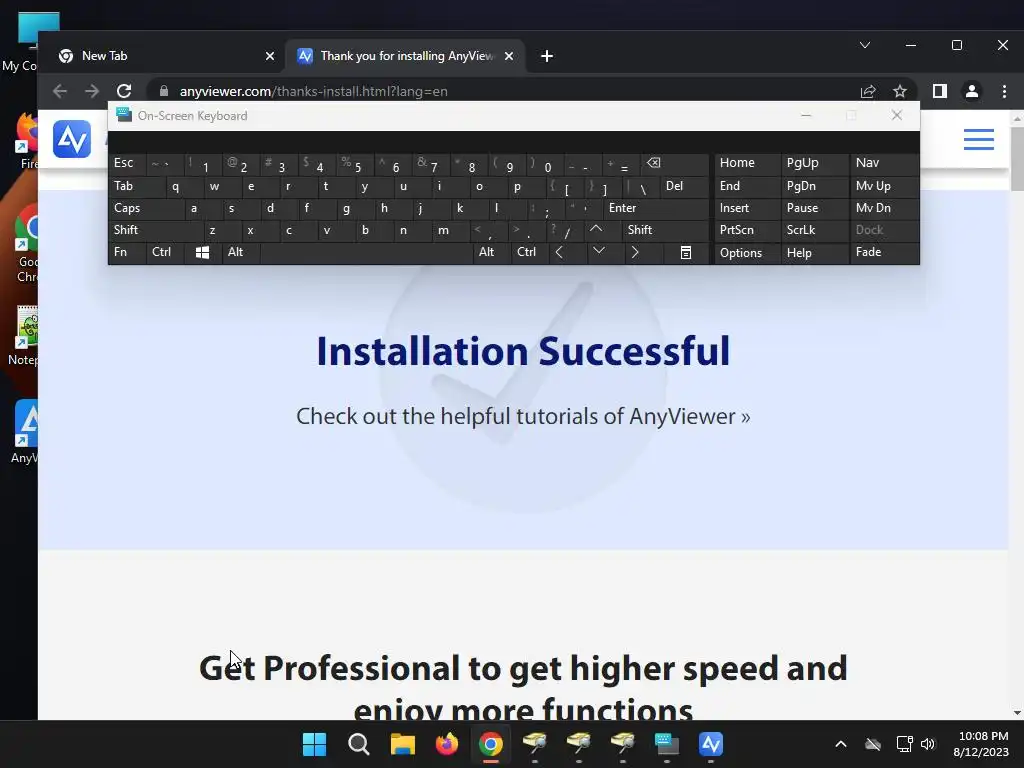
Task: View site information lock icon
Action: tap(164, 91)
